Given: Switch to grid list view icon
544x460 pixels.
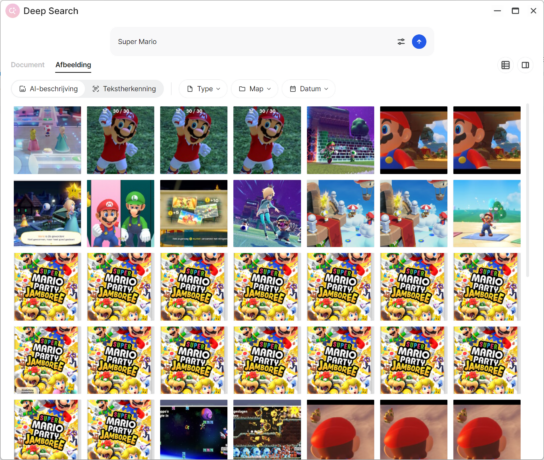Looking at the screenshot, I should 505,65.
